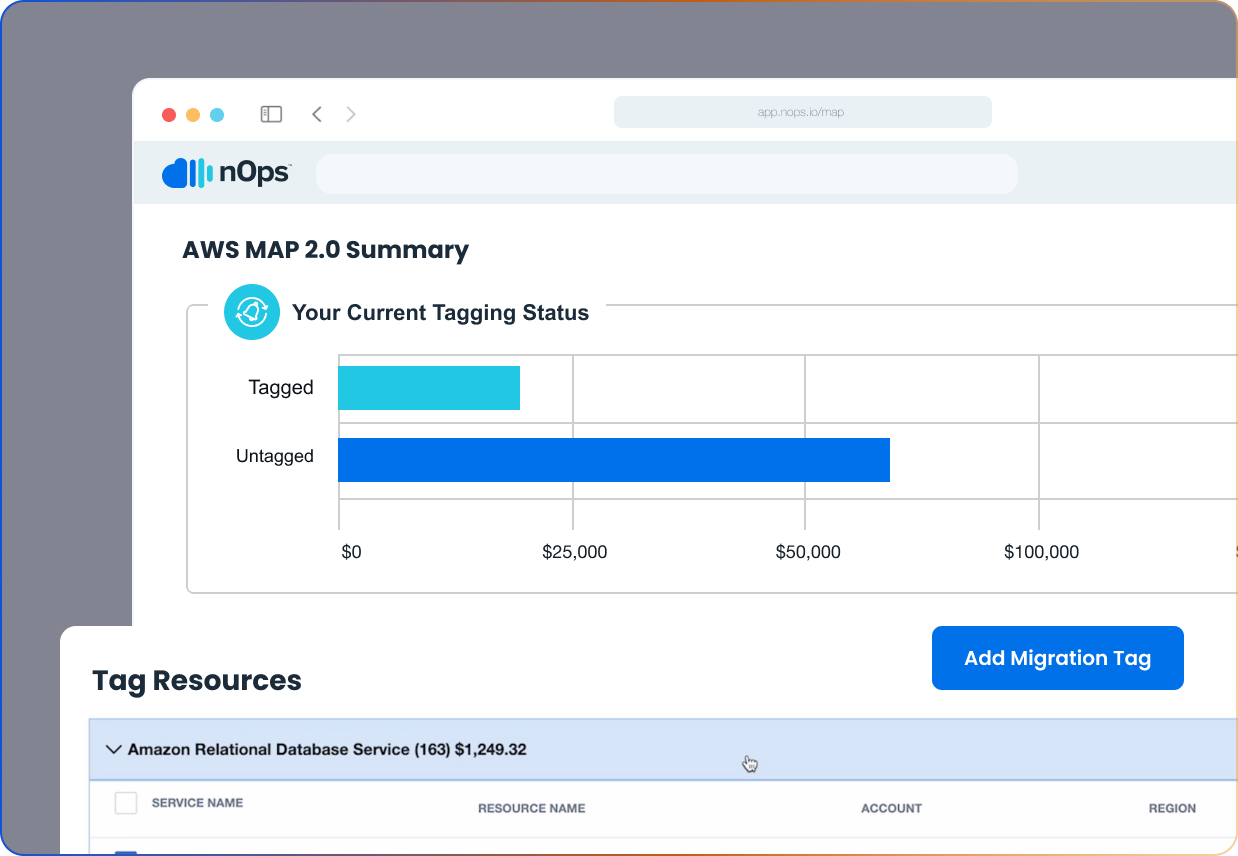
Task: Click the blue maximize window dot
Action: coord(217,115)
